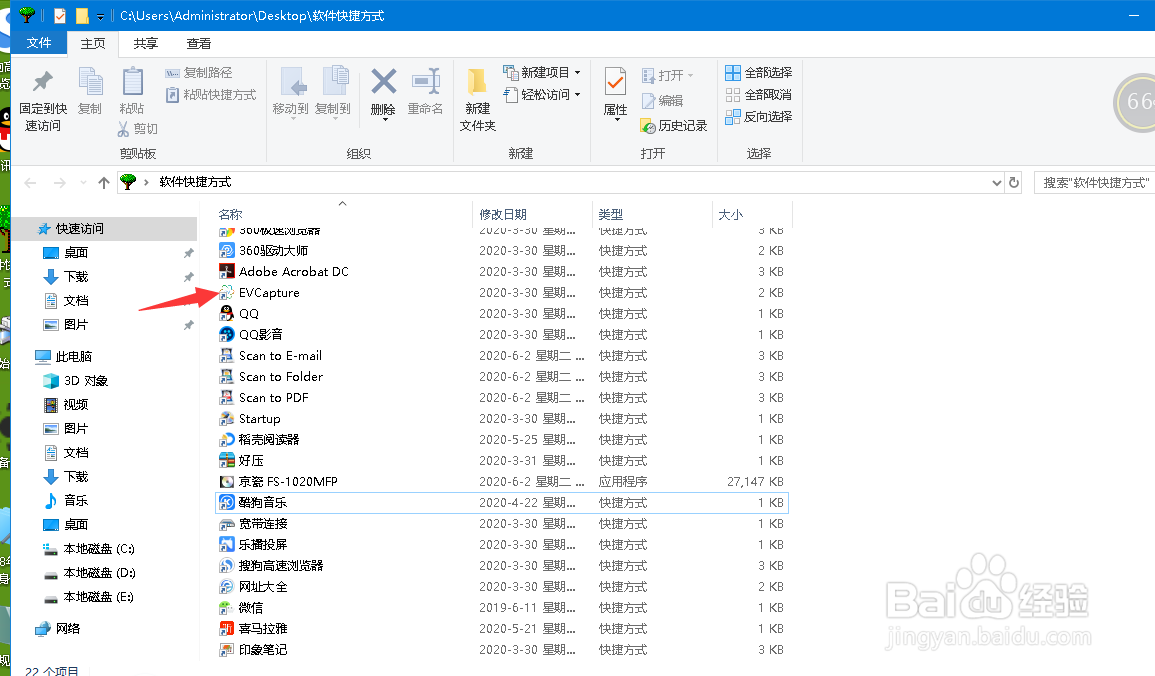
Task: Click the 网址大全 file name
Action: (263, 587)
